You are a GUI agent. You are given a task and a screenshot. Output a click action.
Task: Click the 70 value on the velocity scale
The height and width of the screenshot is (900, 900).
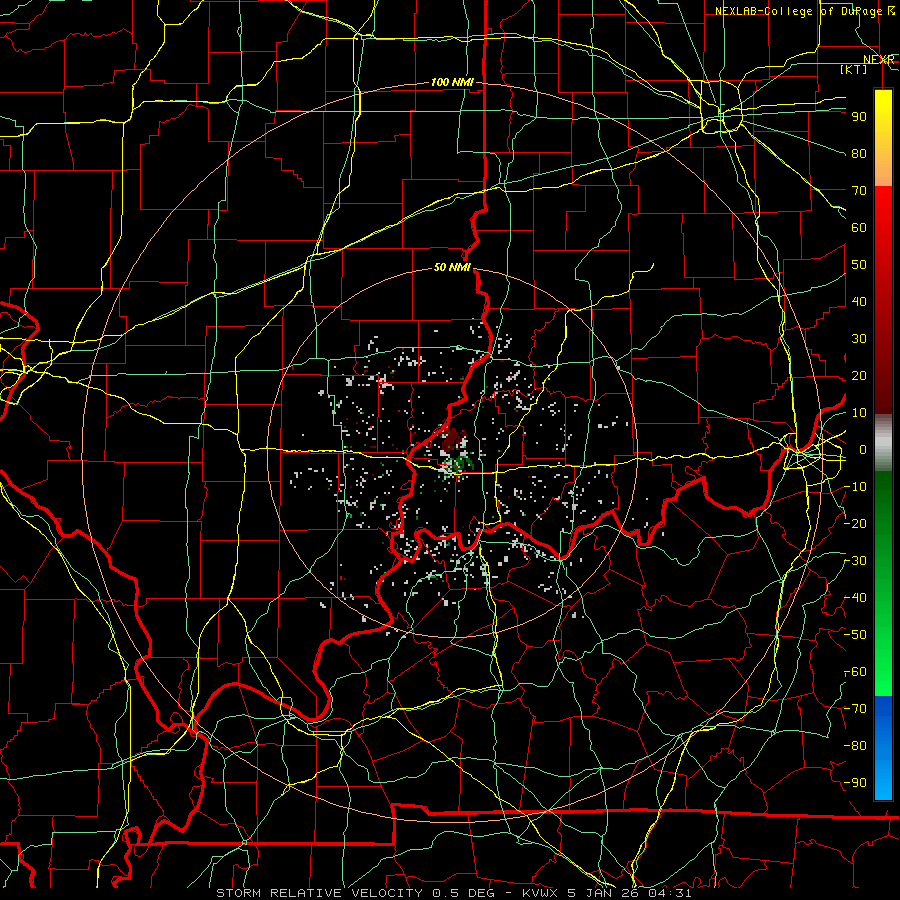click(x=859, y=191)
